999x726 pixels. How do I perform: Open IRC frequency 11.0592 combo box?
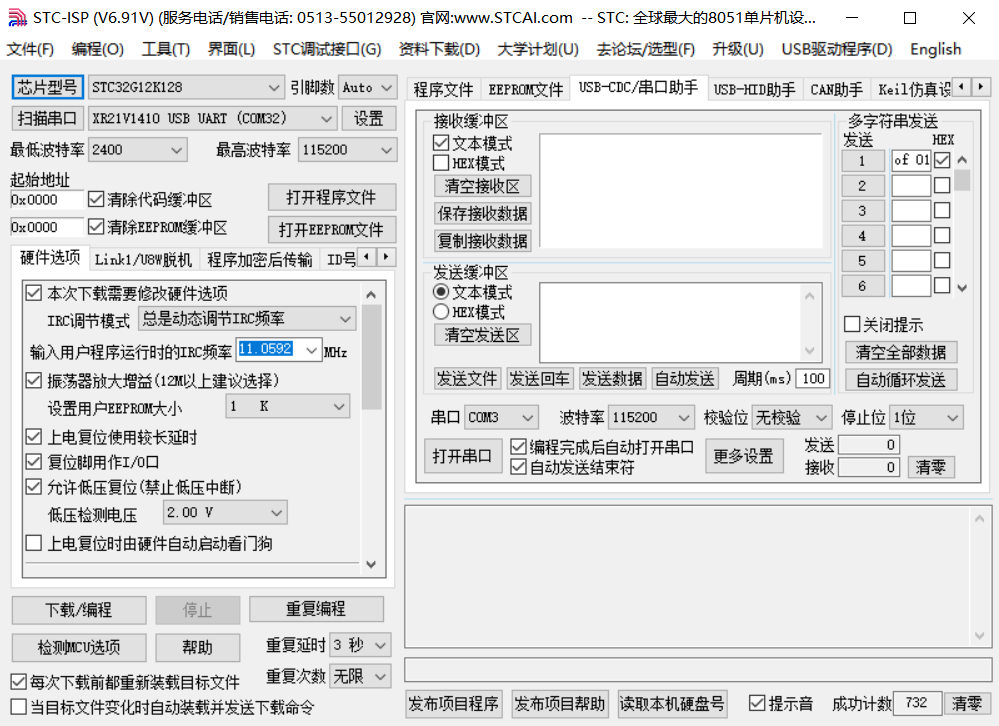[279, 350]
